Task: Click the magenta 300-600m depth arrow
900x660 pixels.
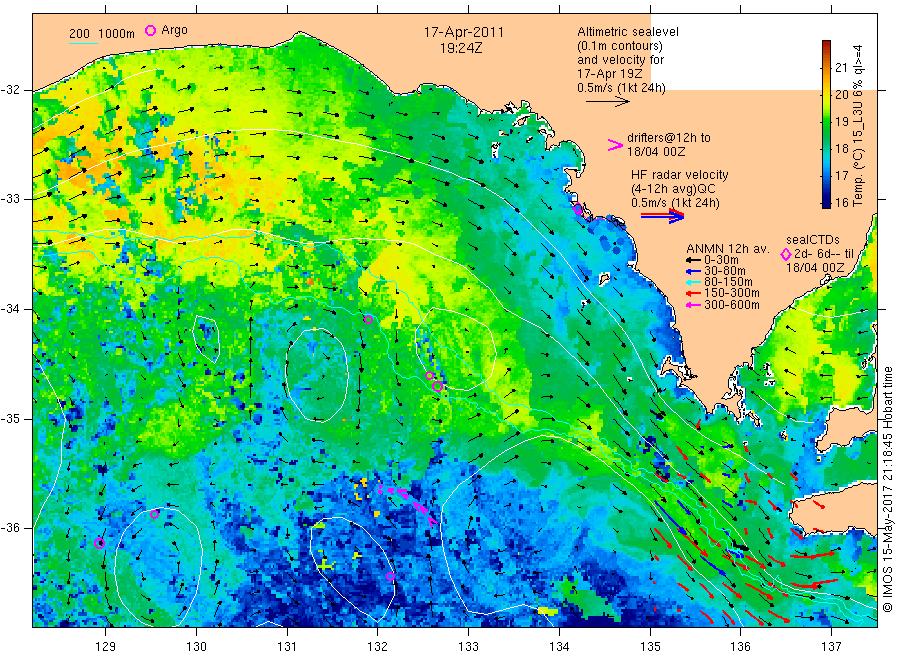Action: tap(693, 305)
